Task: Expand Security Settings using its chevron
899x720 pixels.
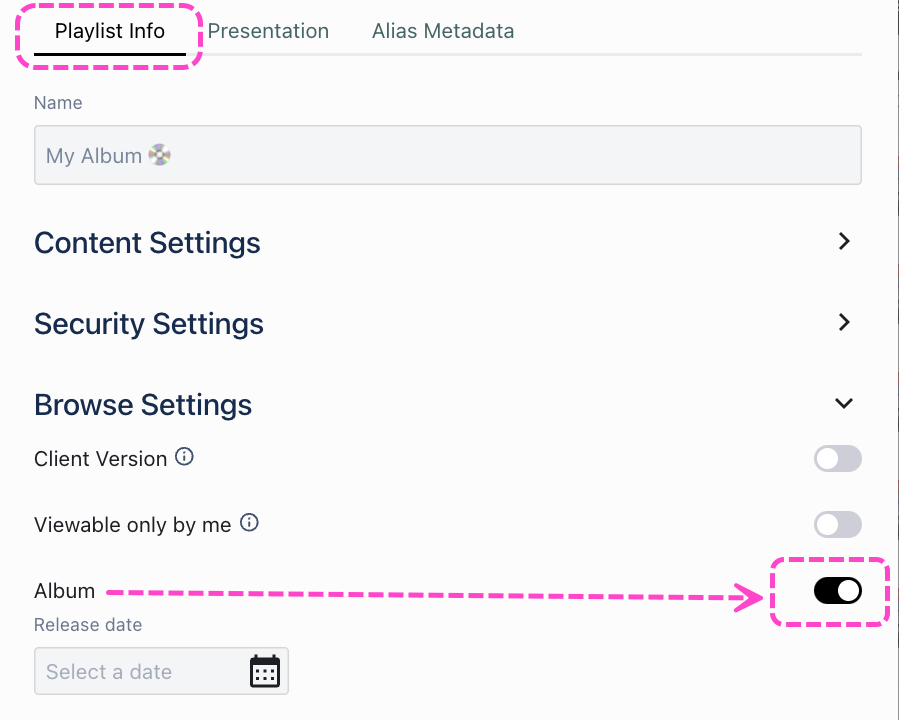Action: point(844,323)
